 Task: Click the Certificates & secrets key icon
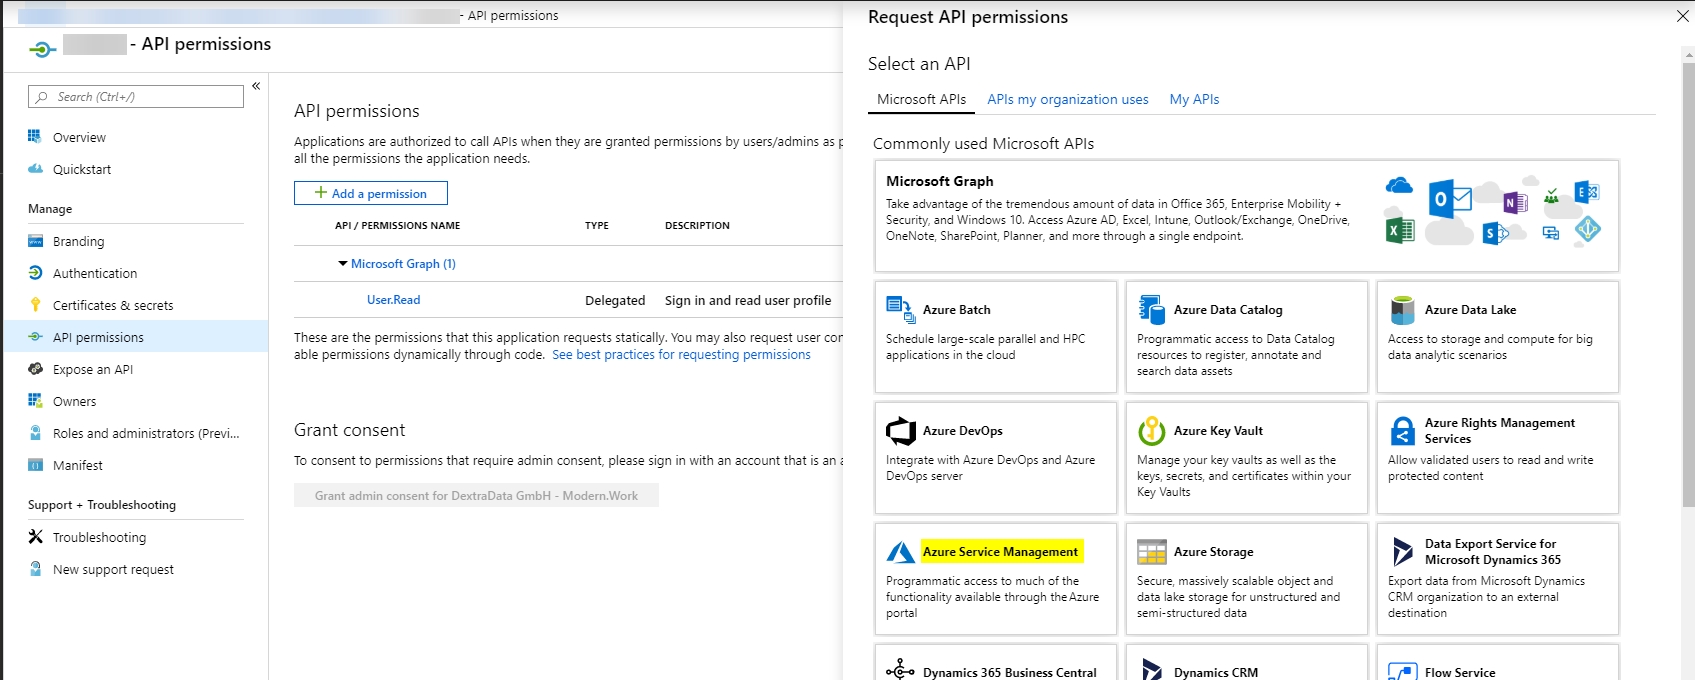(35, 305)
